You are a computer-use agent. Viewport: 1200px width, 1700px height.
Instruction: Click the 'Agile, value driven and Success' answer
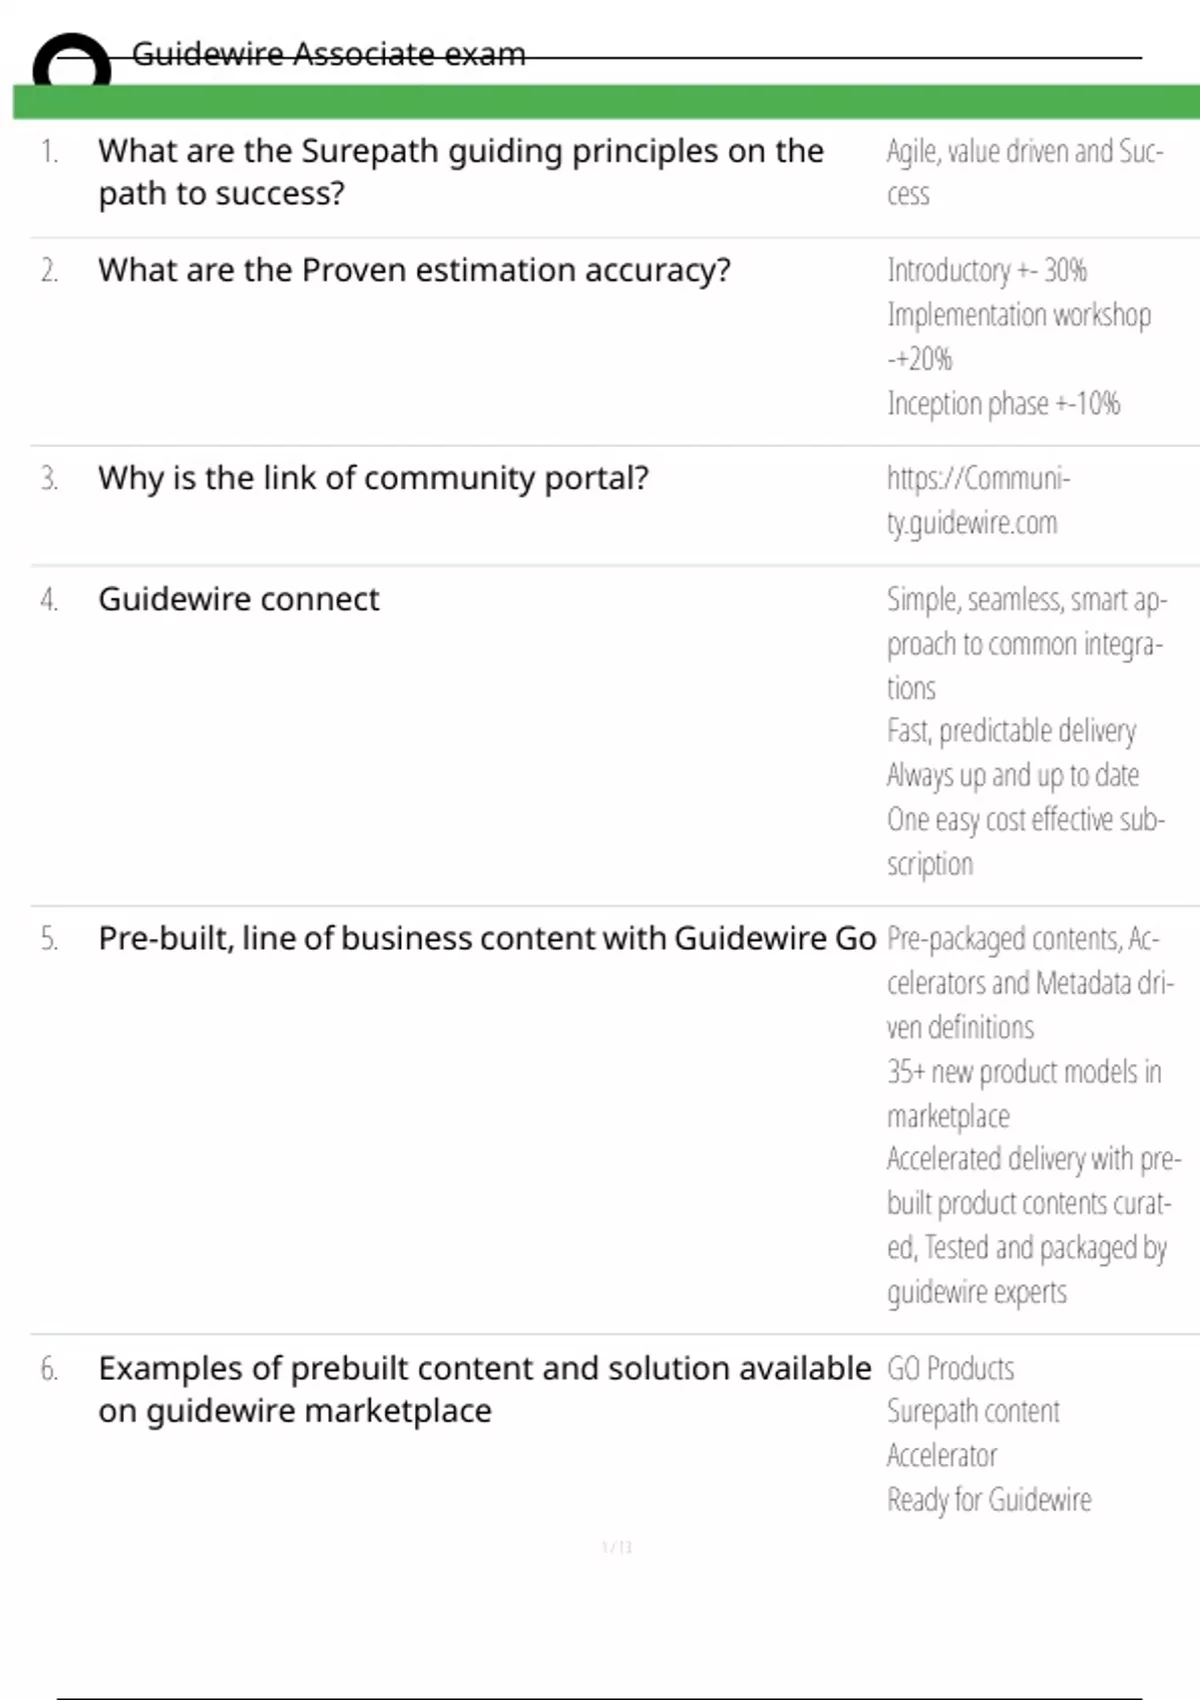(x=1024, y=171)
